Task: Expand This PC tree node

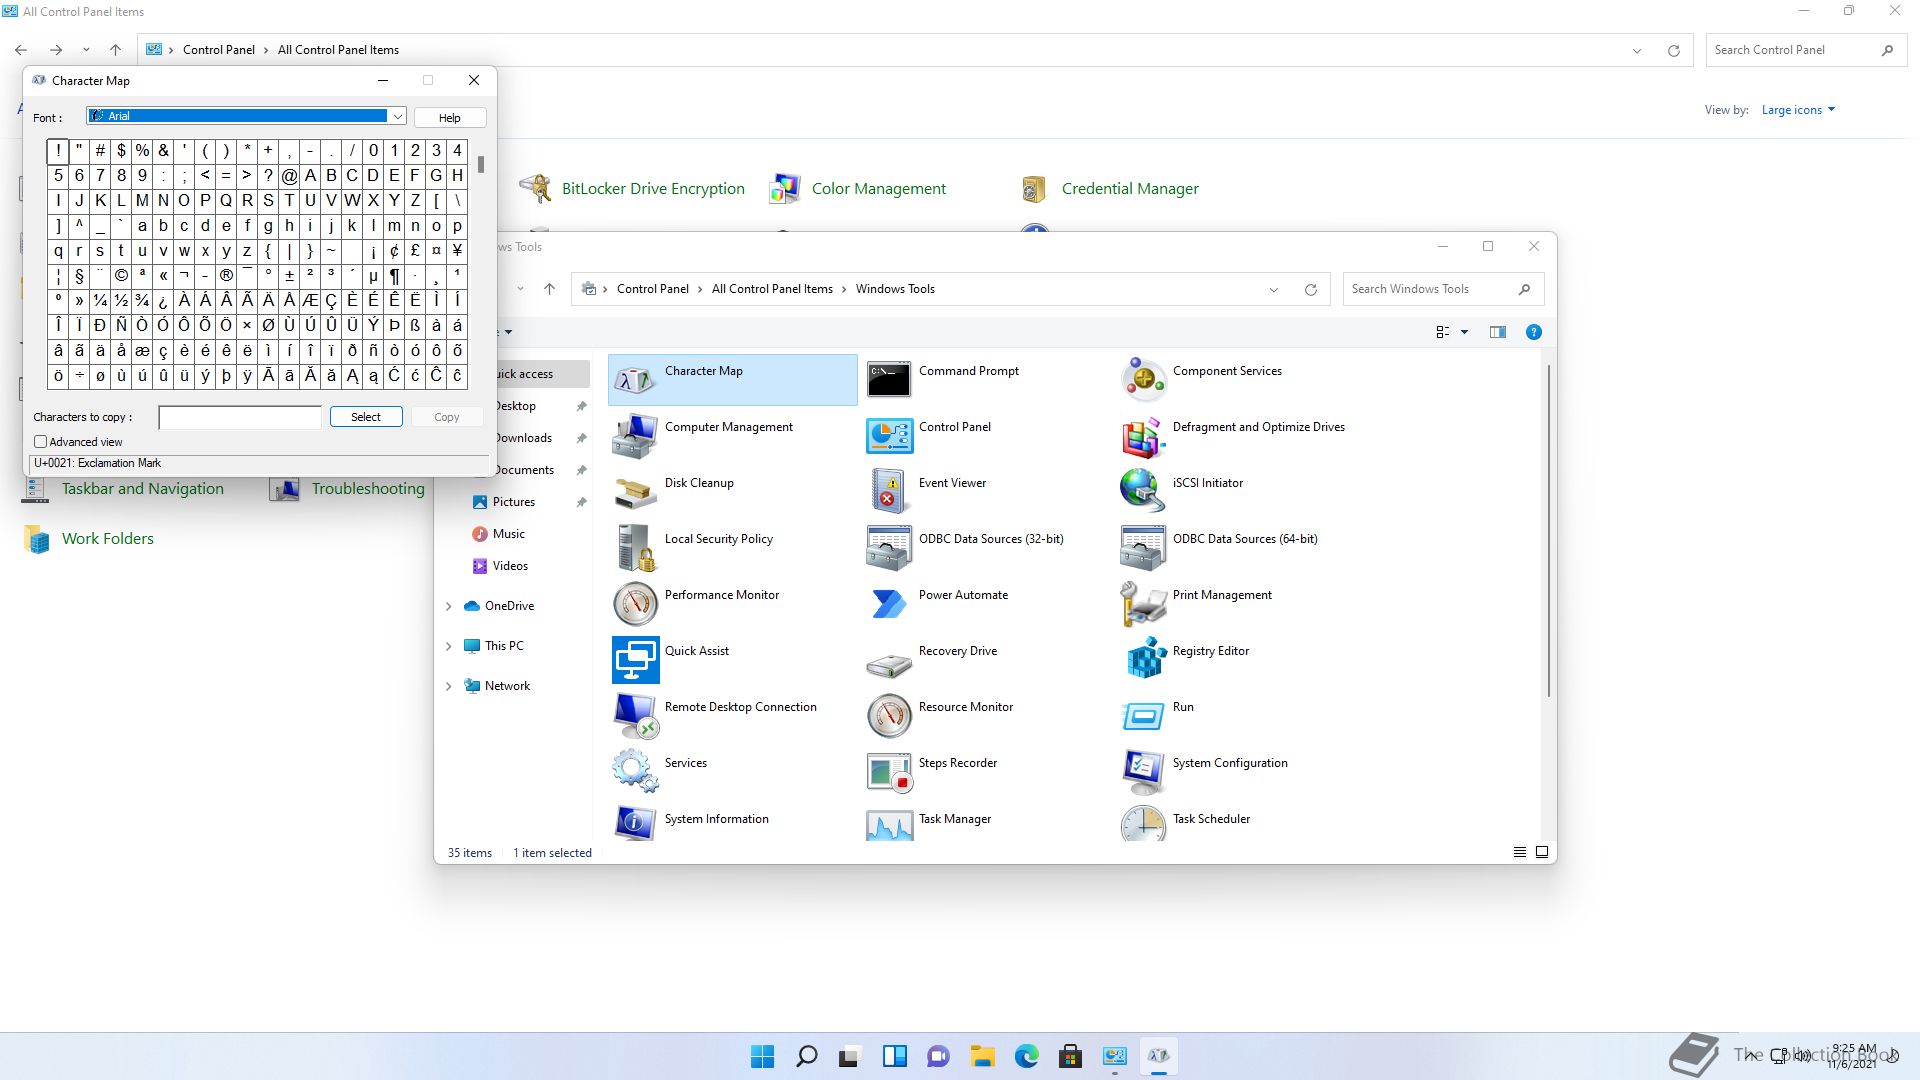Action: pos(448,646)
